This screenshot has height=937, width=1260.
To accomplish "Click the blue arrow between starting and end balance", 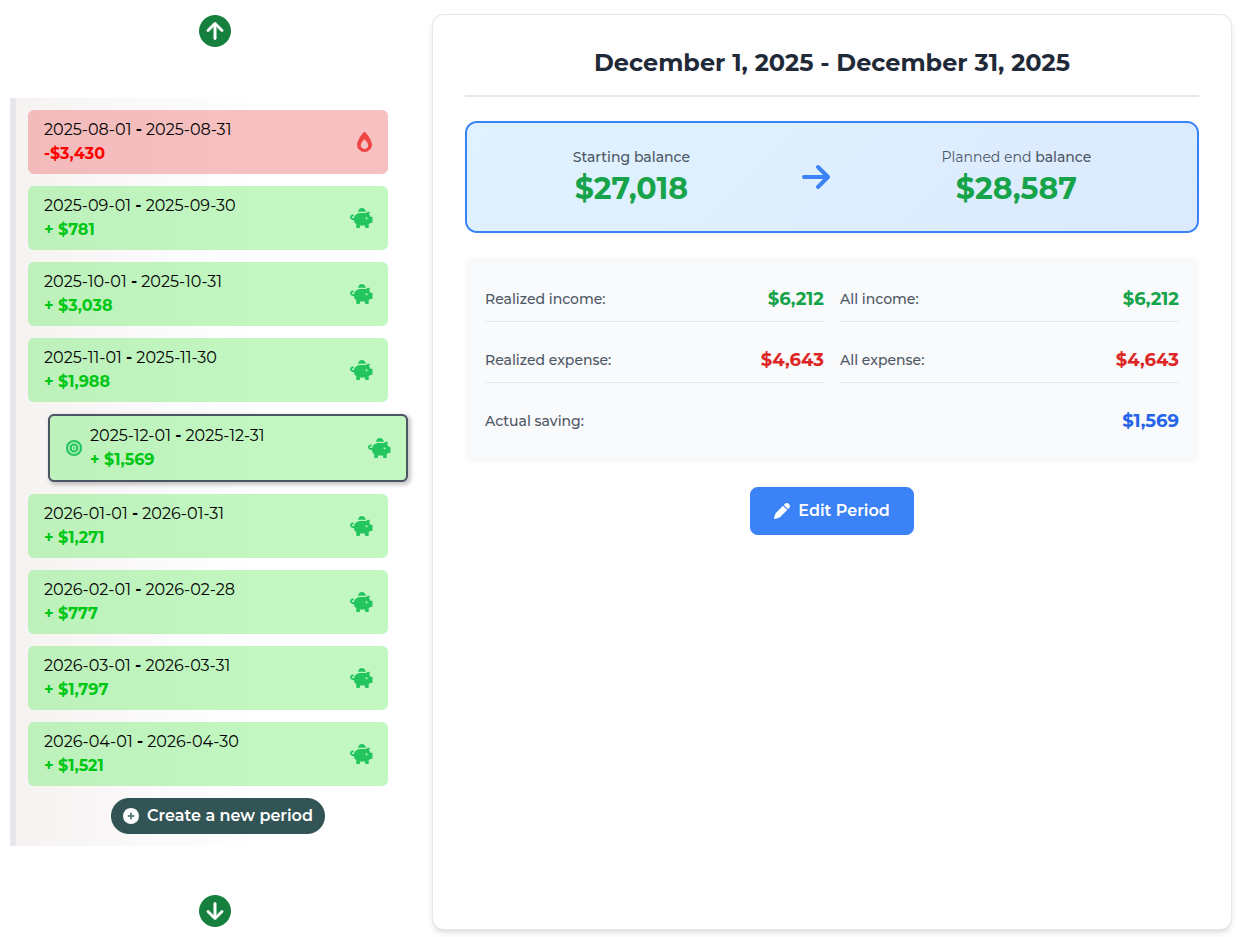I will coord(816,177).
